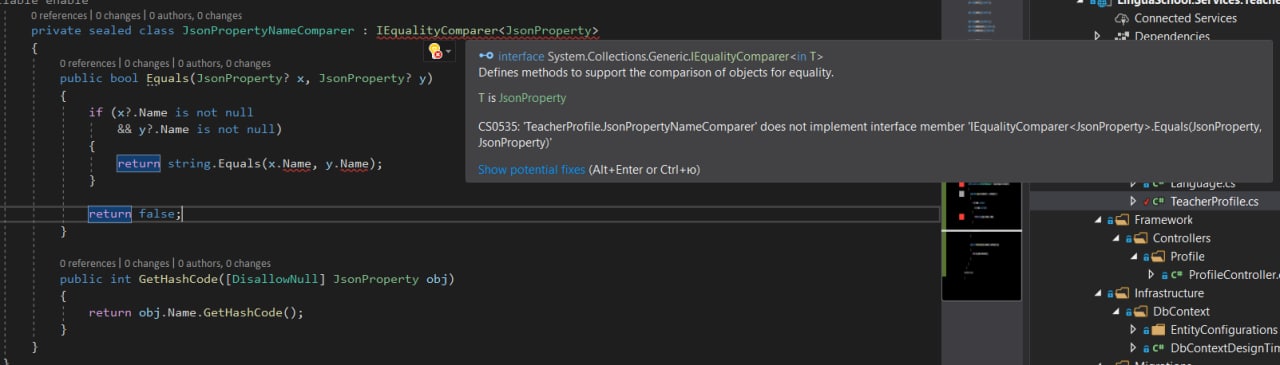Click the ProfileController C# file icon

[x=1176, y=275]
